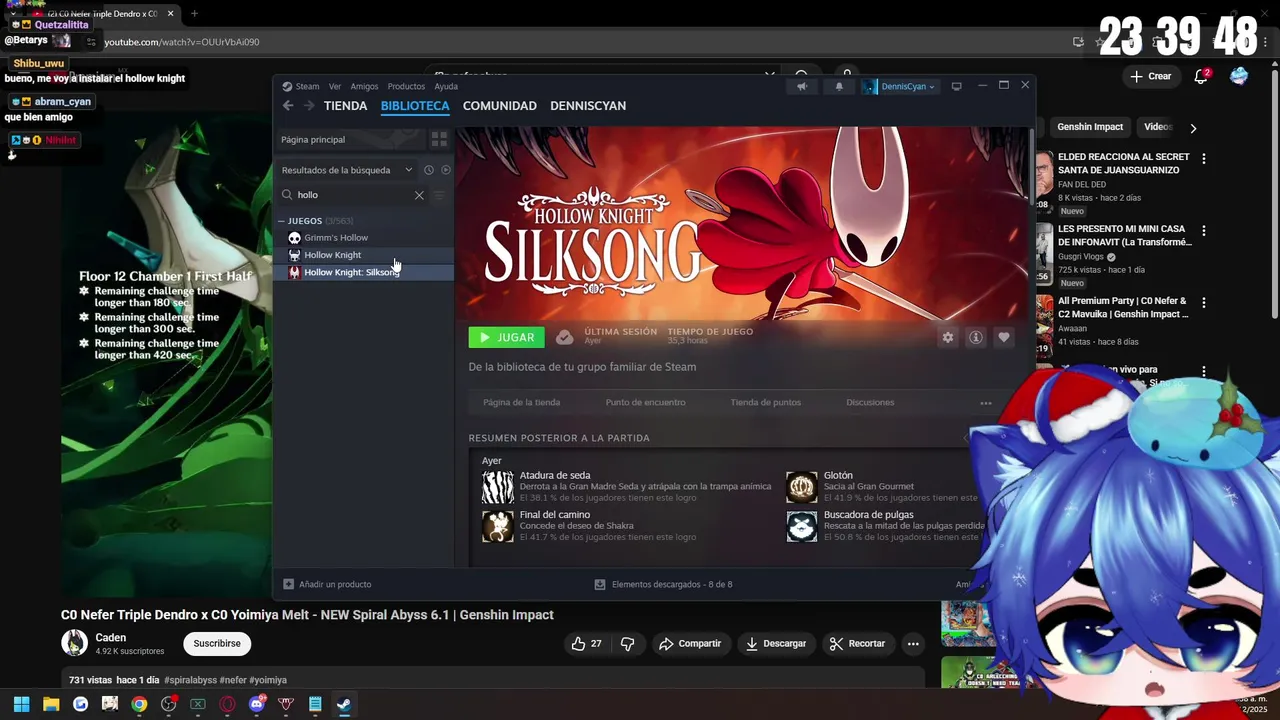Go to COMUNIDAD tab in Steam

(500, 106)
